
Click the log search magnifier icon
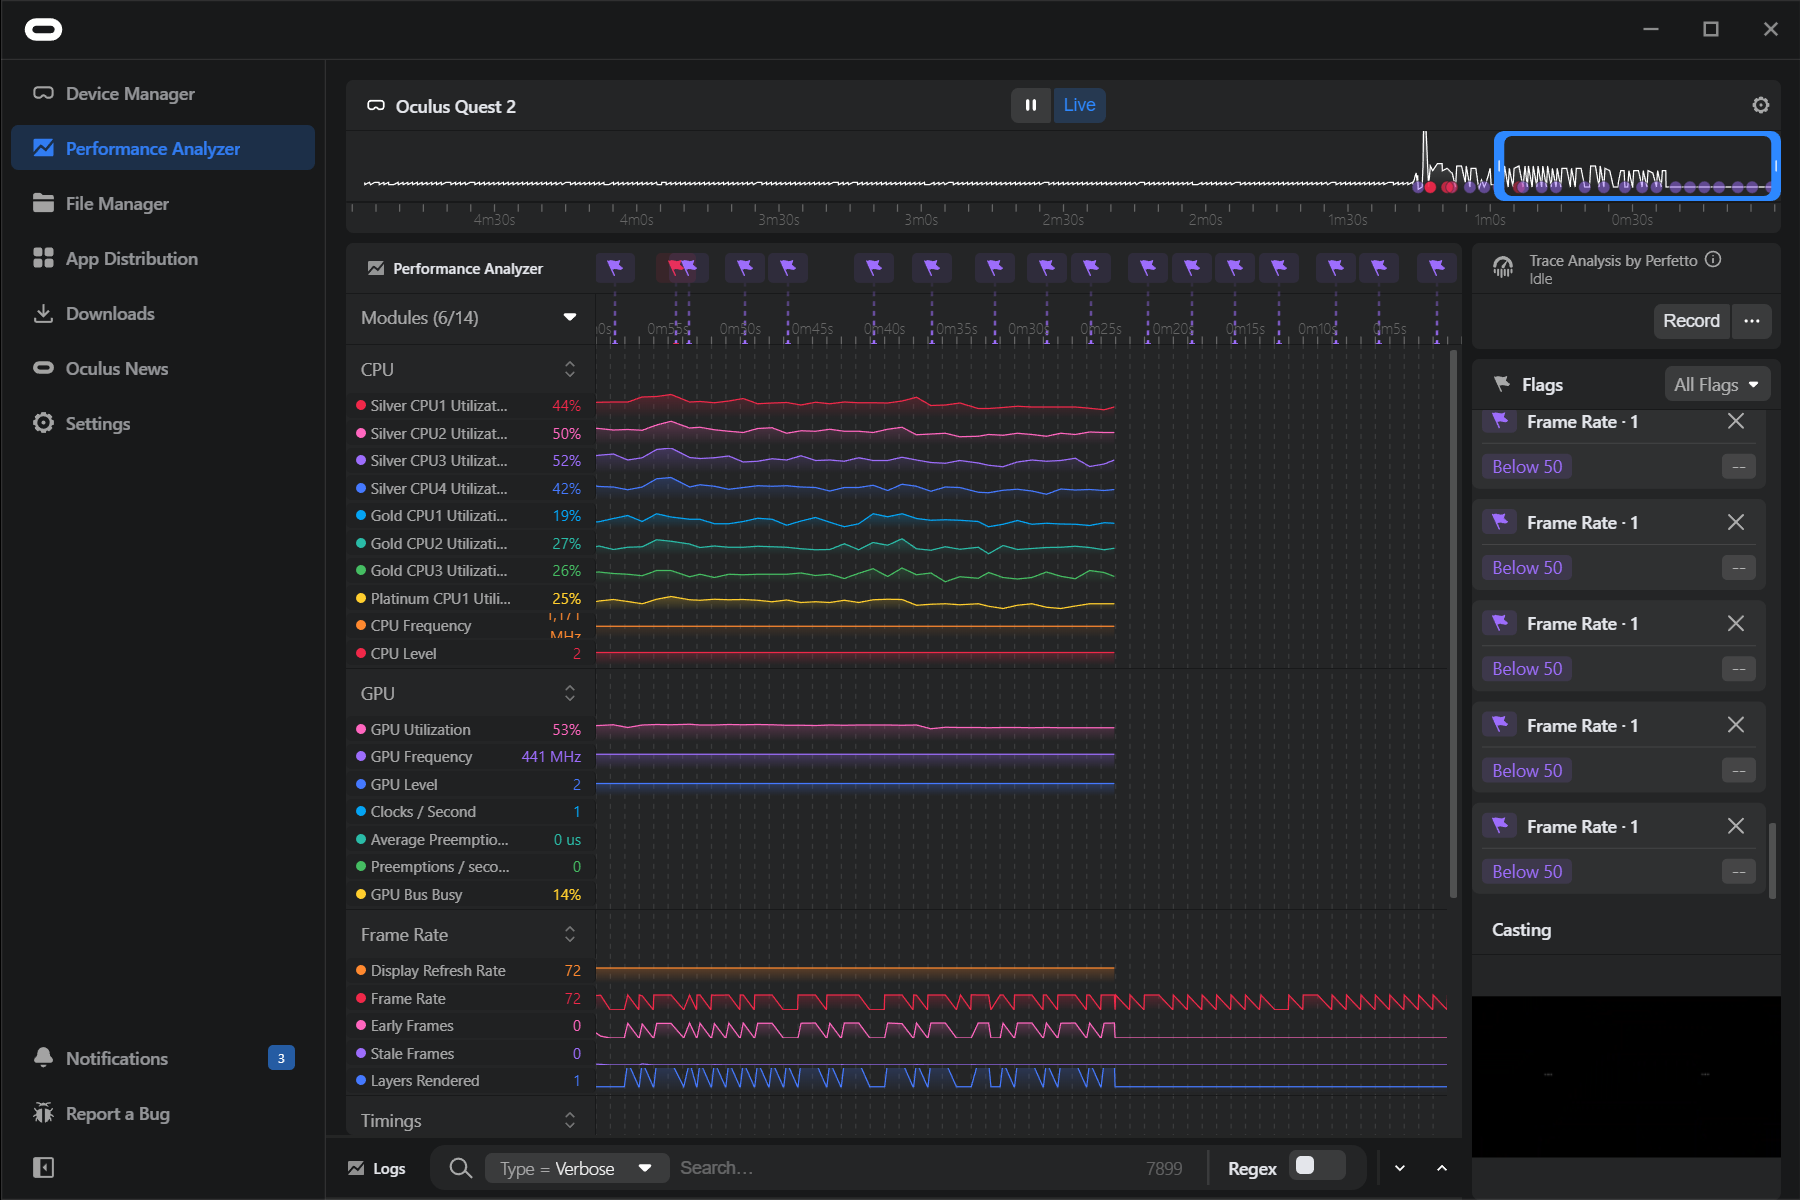[x=460, y=1168]
